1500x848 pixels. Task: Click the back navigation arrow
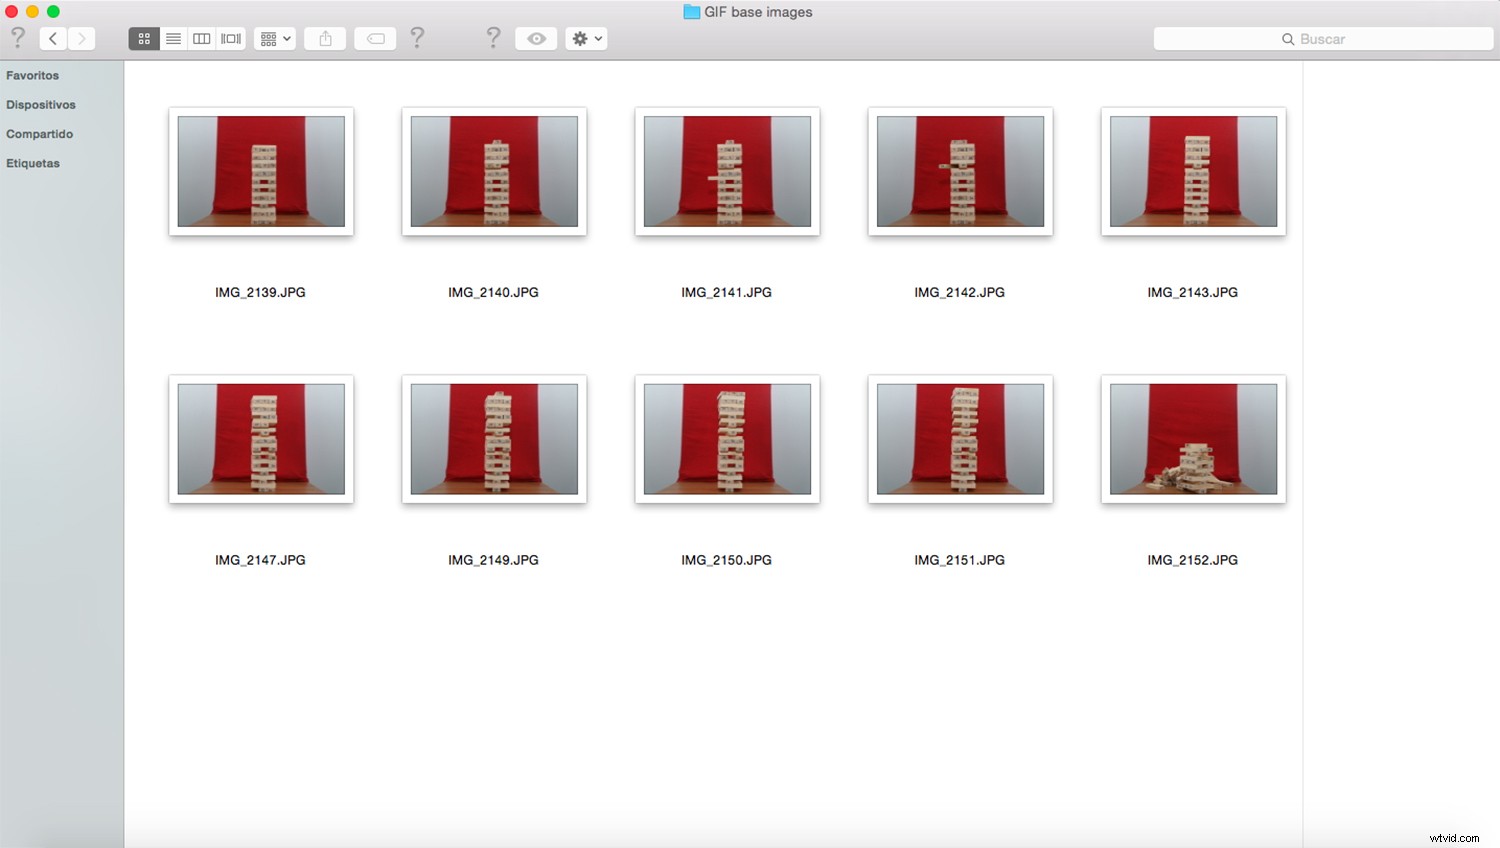pos(52,38)
